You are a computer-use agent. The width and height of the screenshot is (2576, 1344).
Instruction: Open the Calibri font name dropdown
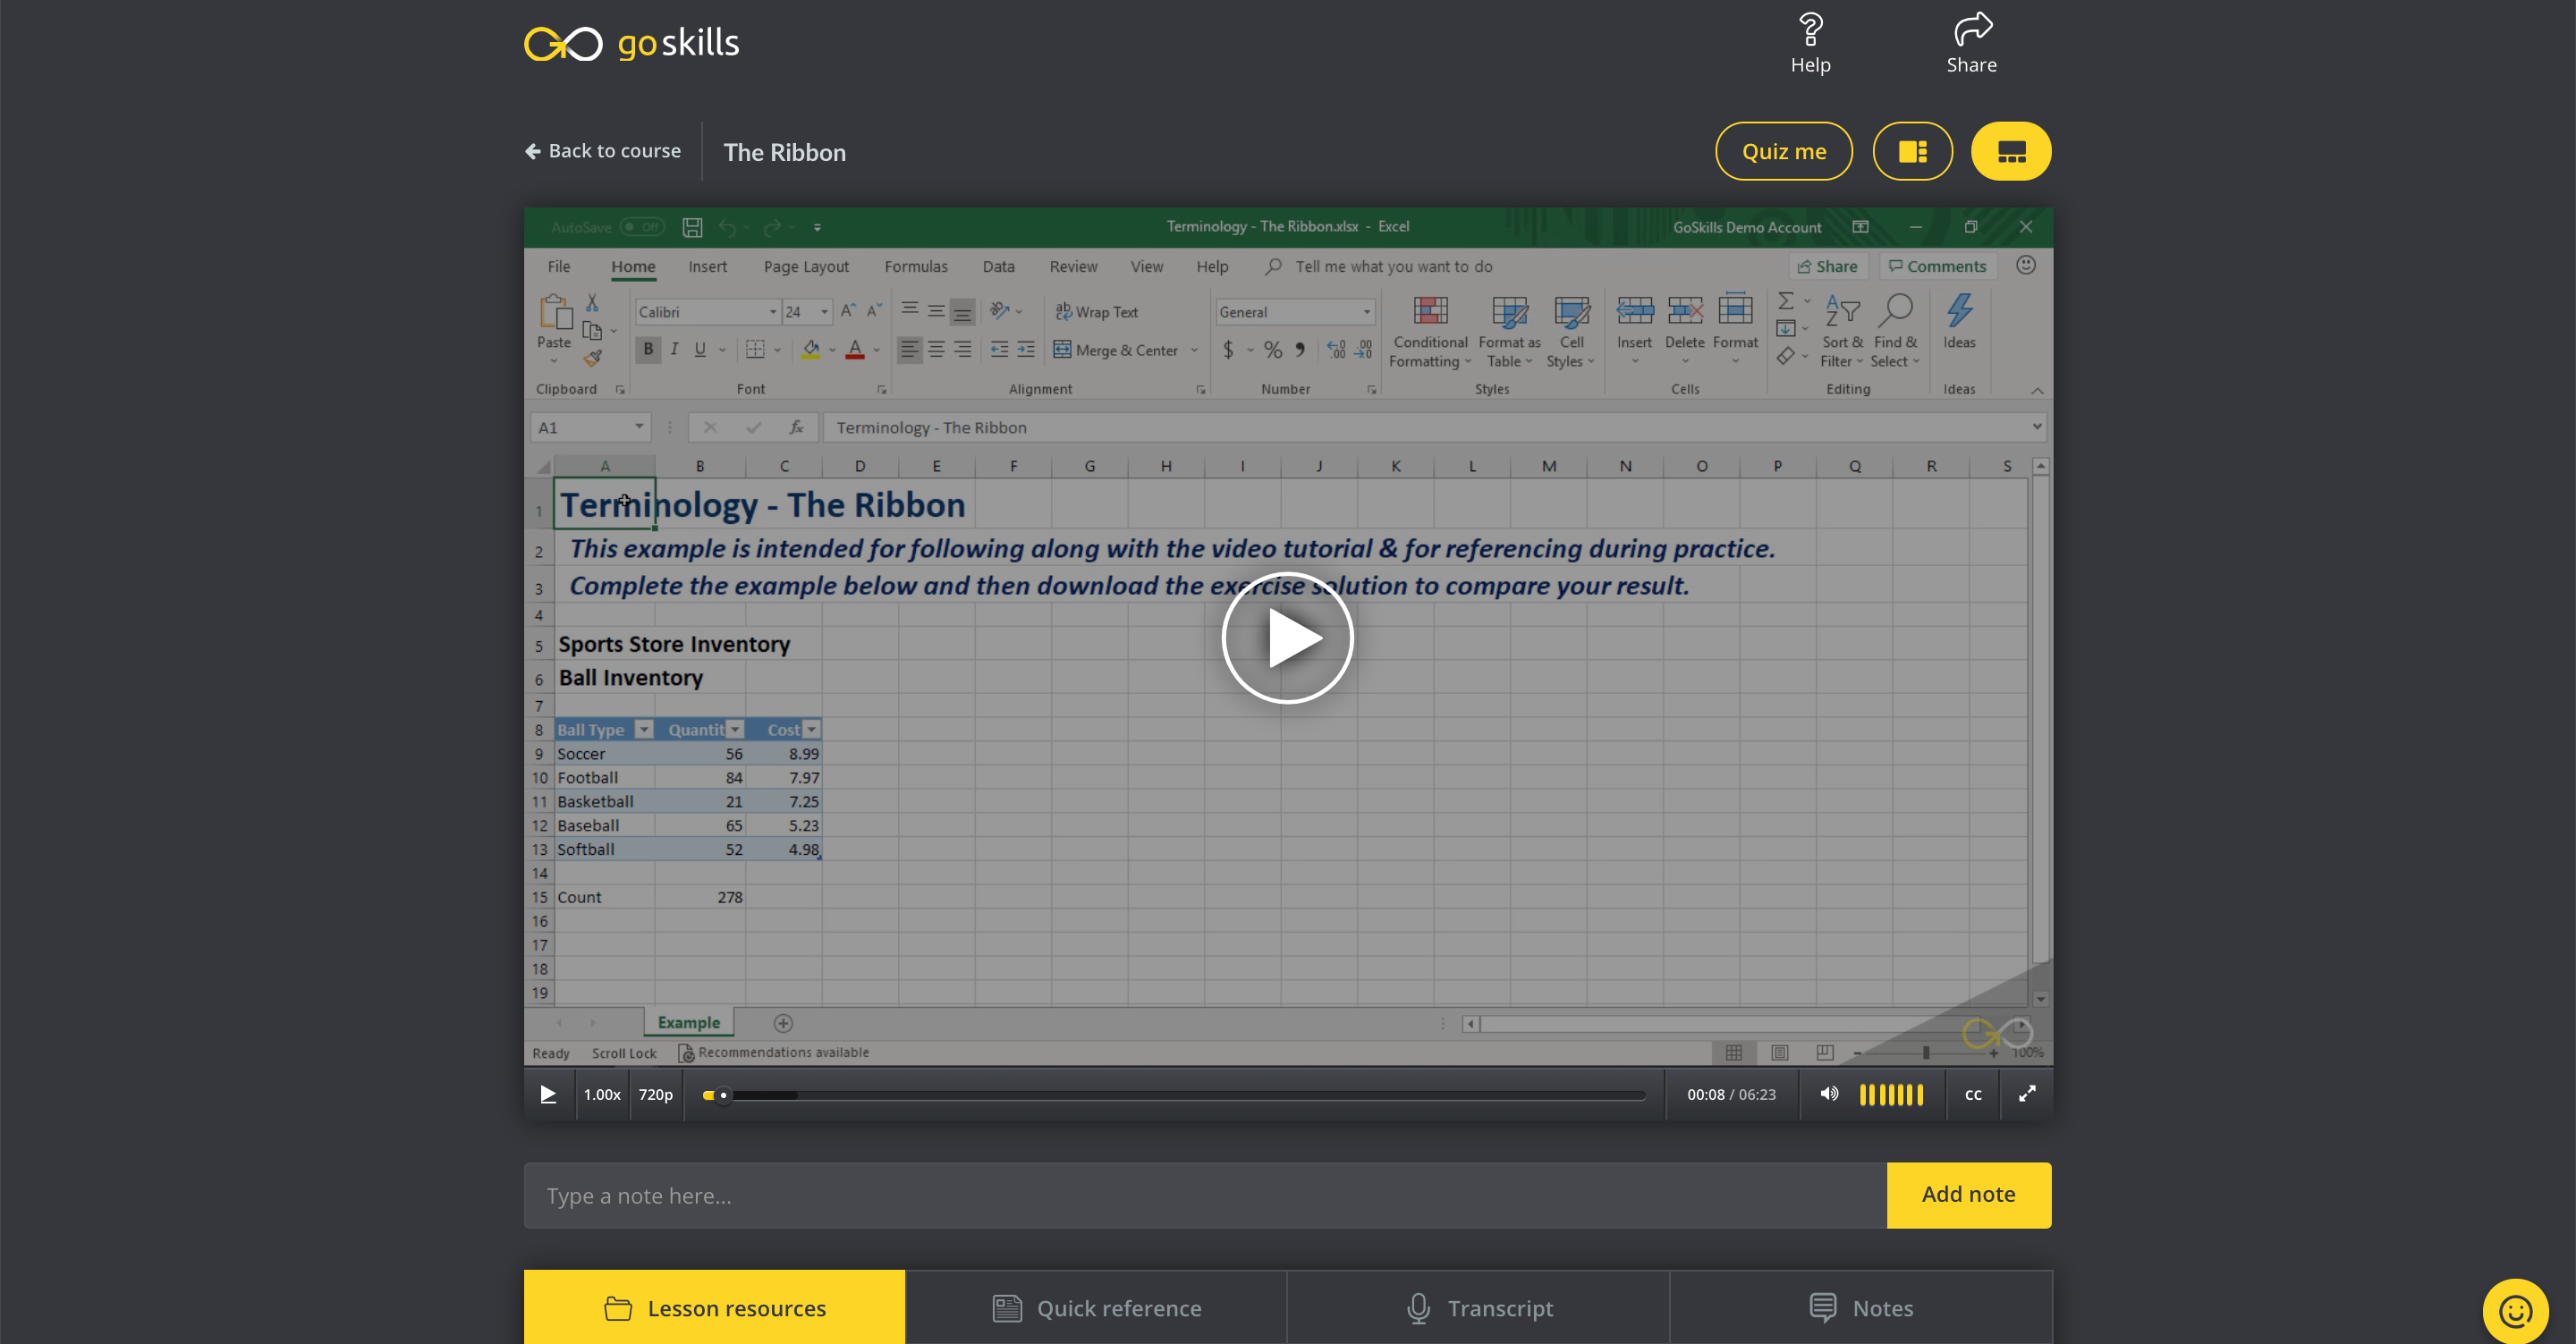coord(772,311)
